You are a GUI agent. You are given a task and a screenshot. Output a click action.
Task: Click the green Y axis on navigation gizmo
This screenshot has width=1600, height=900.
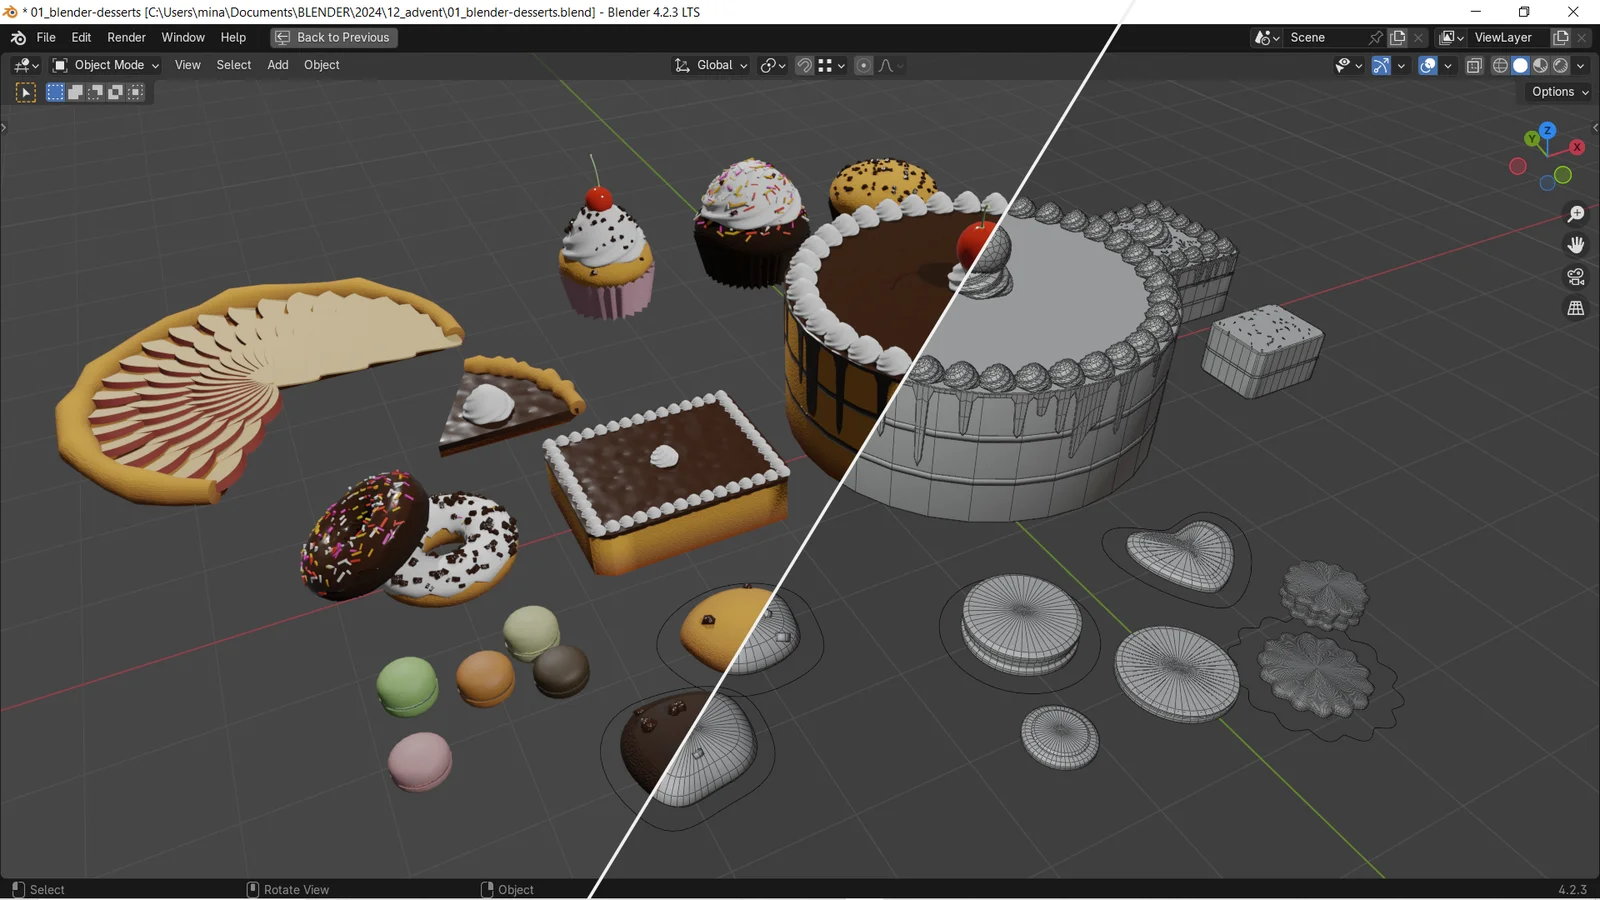click(x=1531, y=139)
